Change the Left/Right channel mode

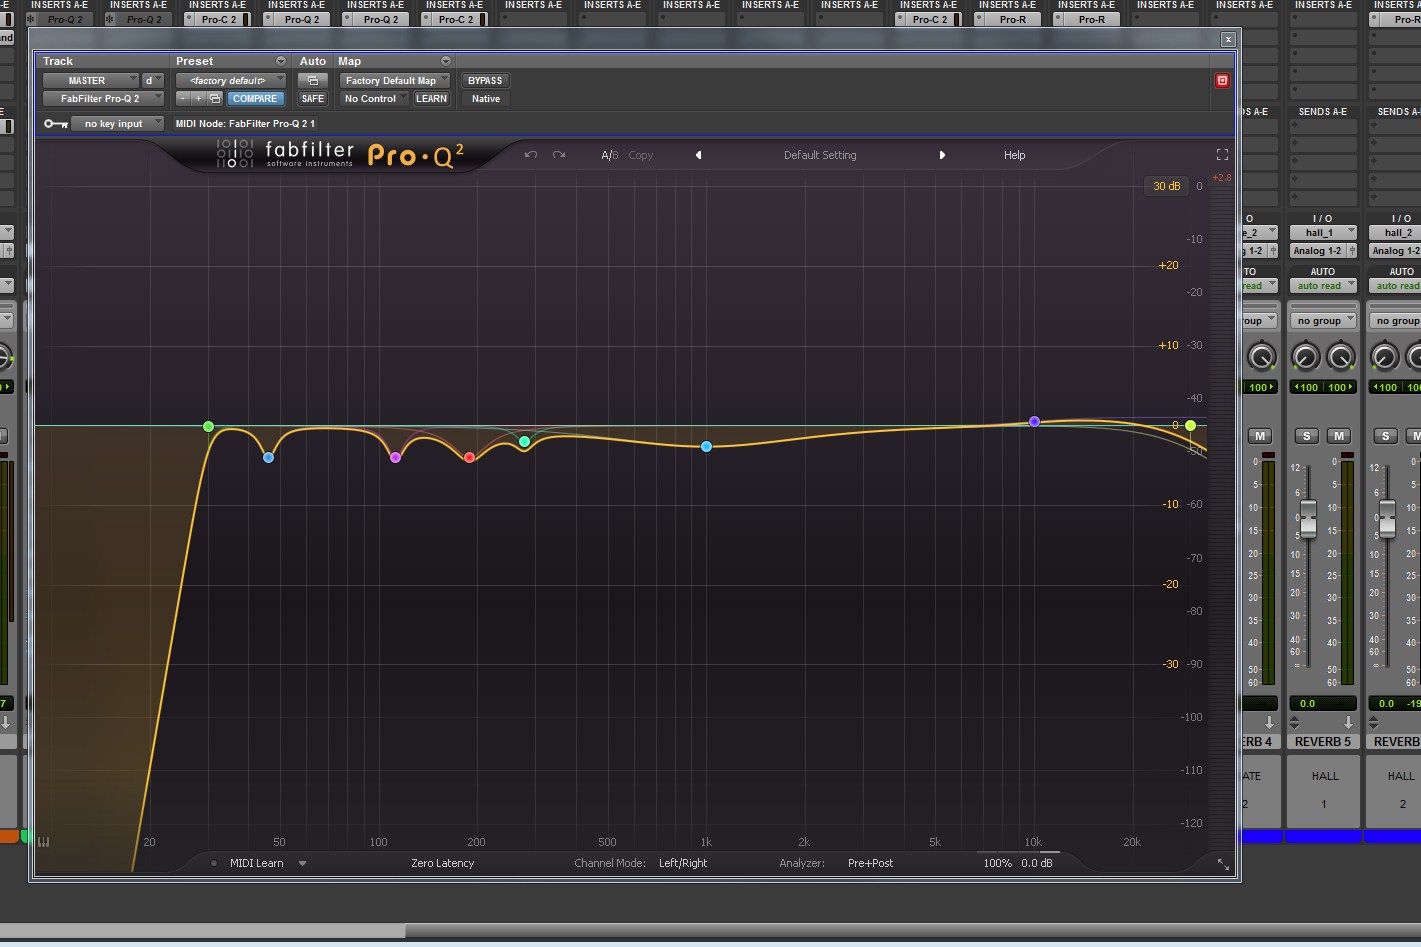point(683,863)
